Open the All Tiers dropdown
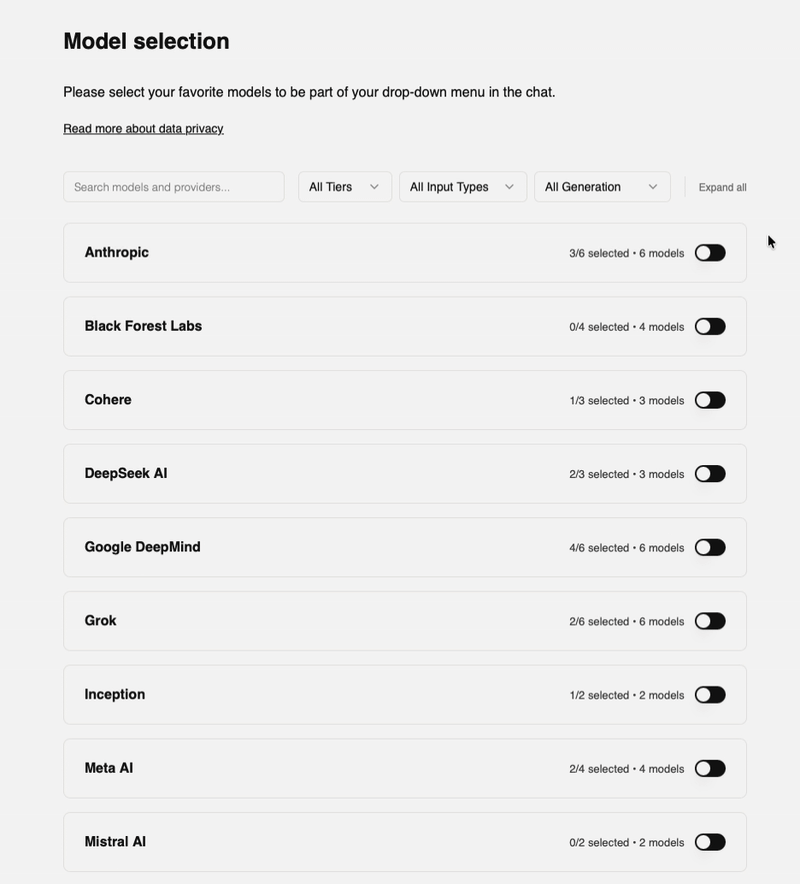The width and height of the screenshot is (800, 884). (344, 187)
